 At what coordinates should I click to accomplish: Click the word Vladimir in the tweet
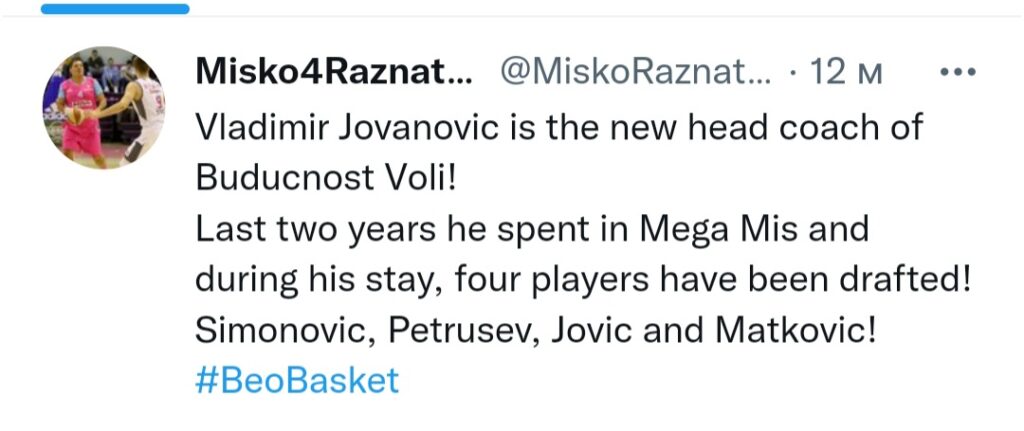(261, 126)
